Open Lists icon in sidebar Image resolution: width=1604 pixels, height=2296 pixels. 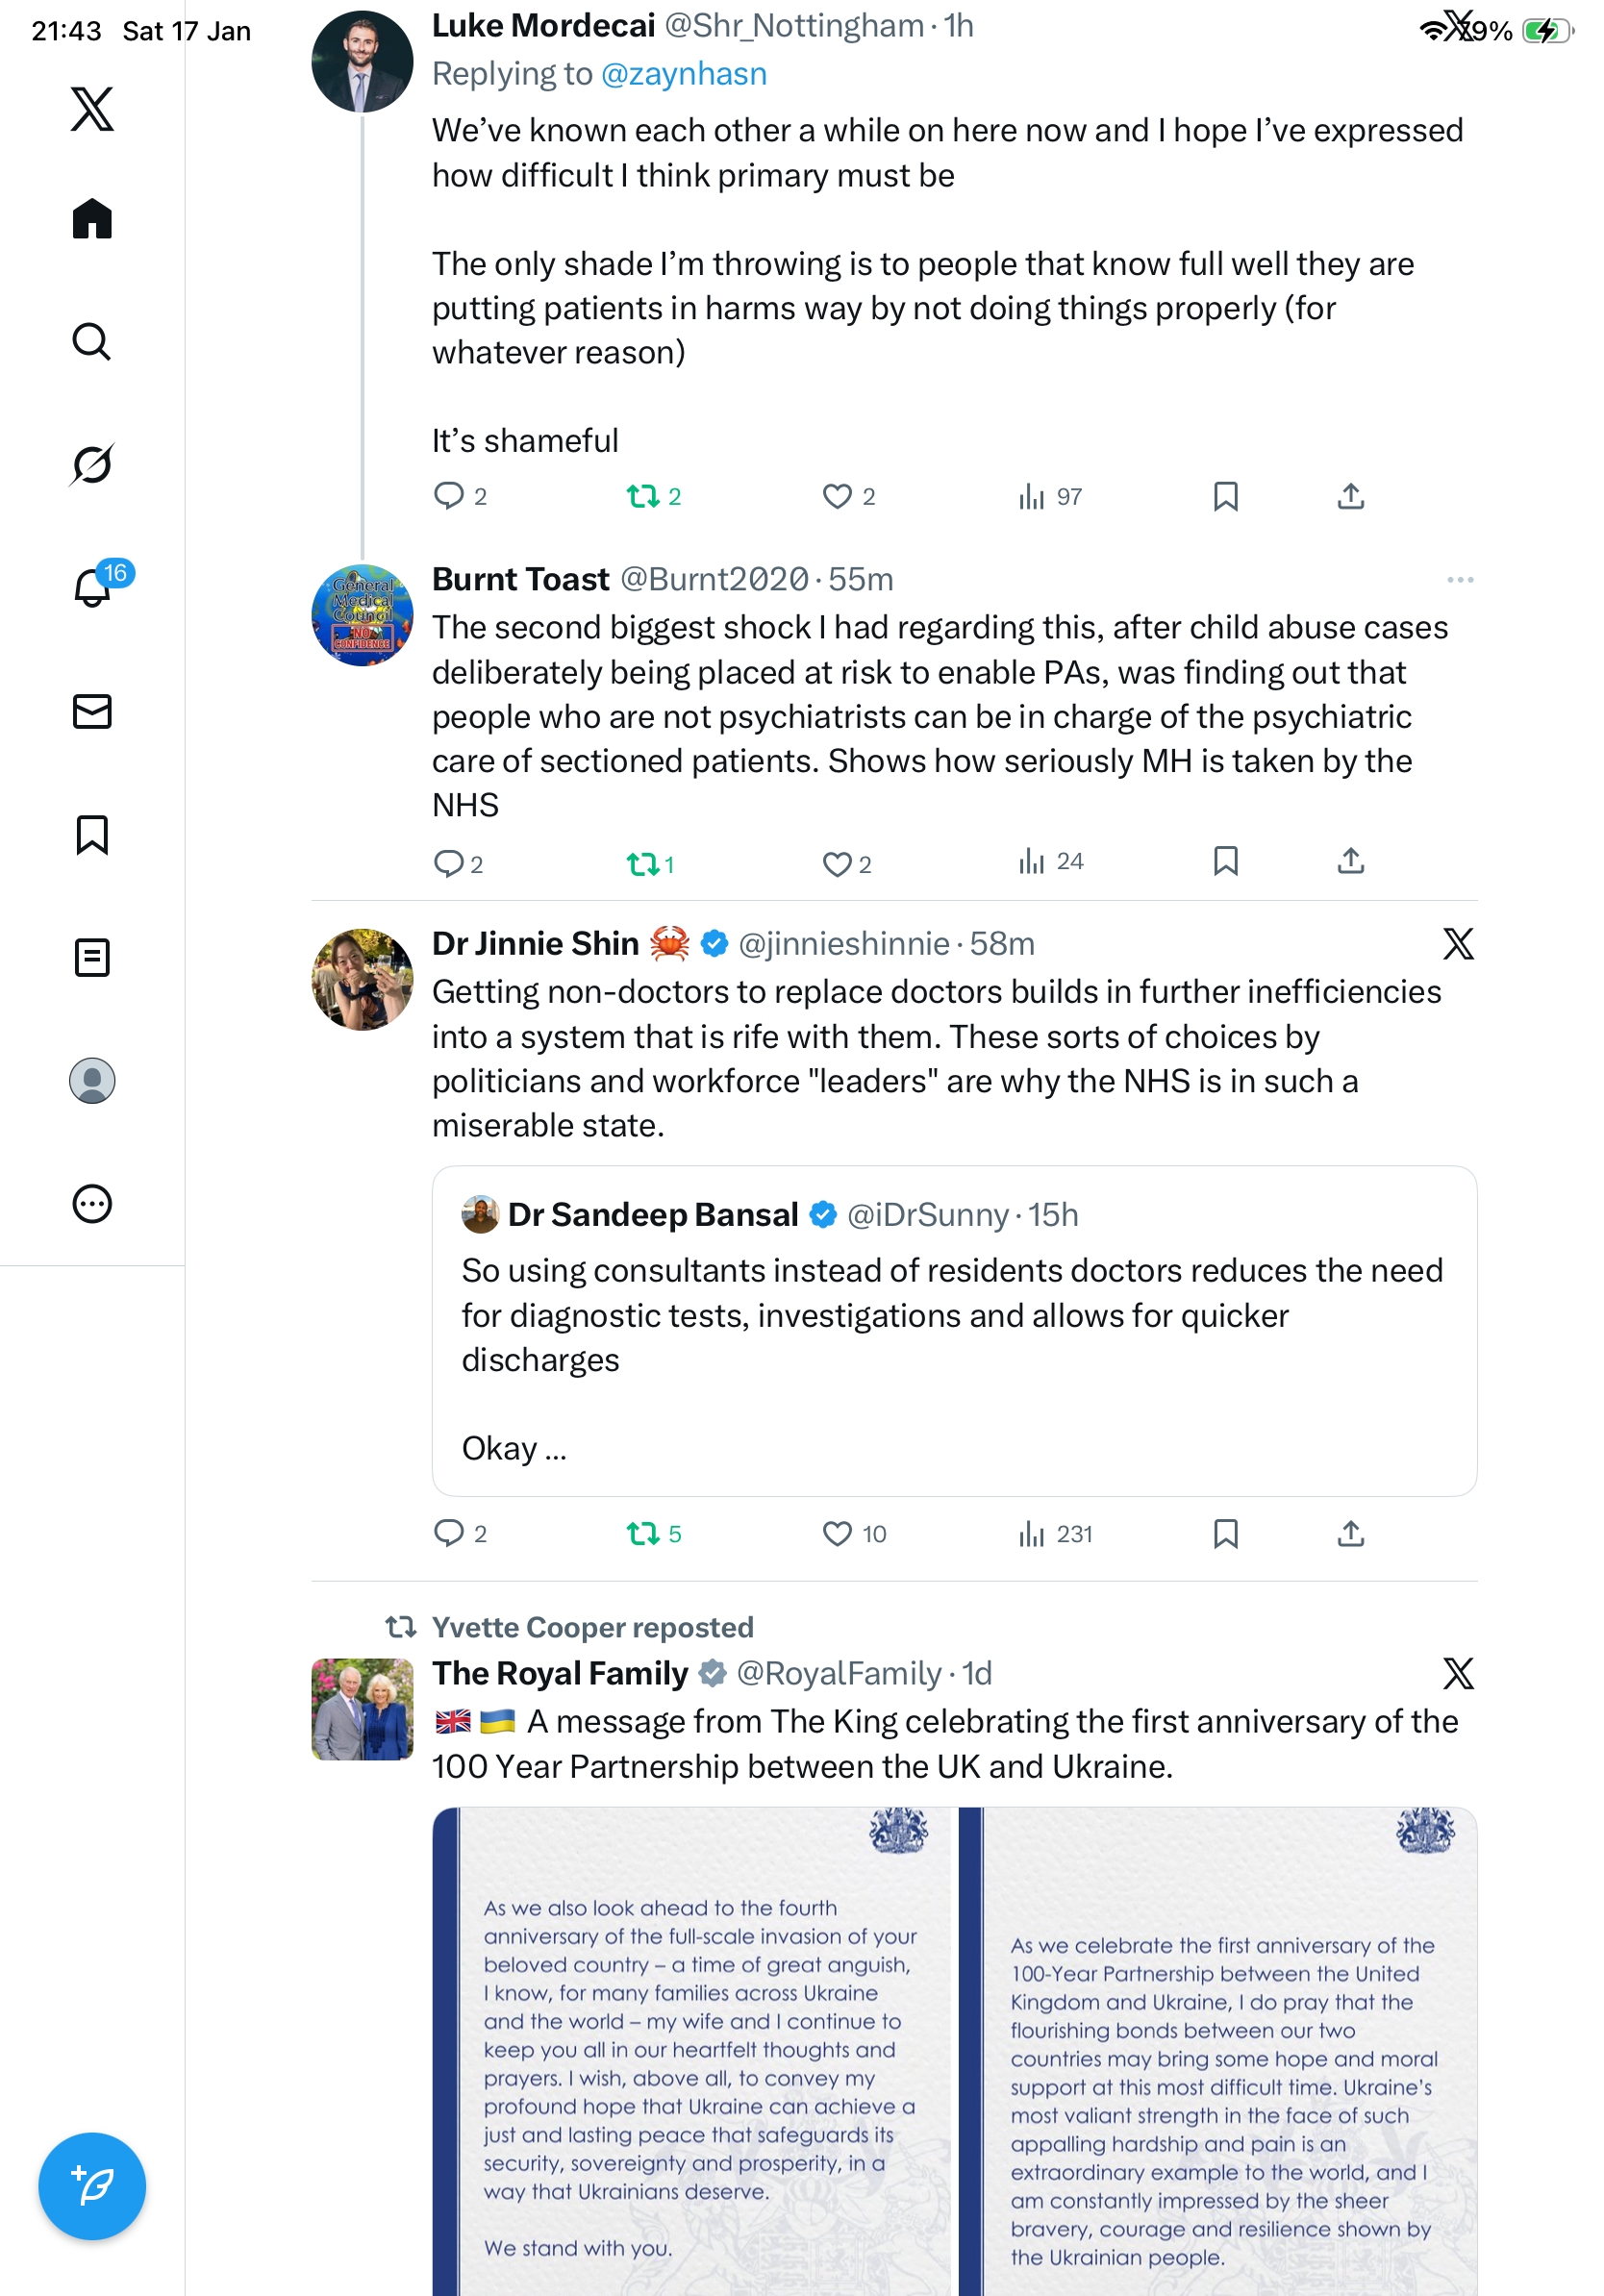point(92,957)
